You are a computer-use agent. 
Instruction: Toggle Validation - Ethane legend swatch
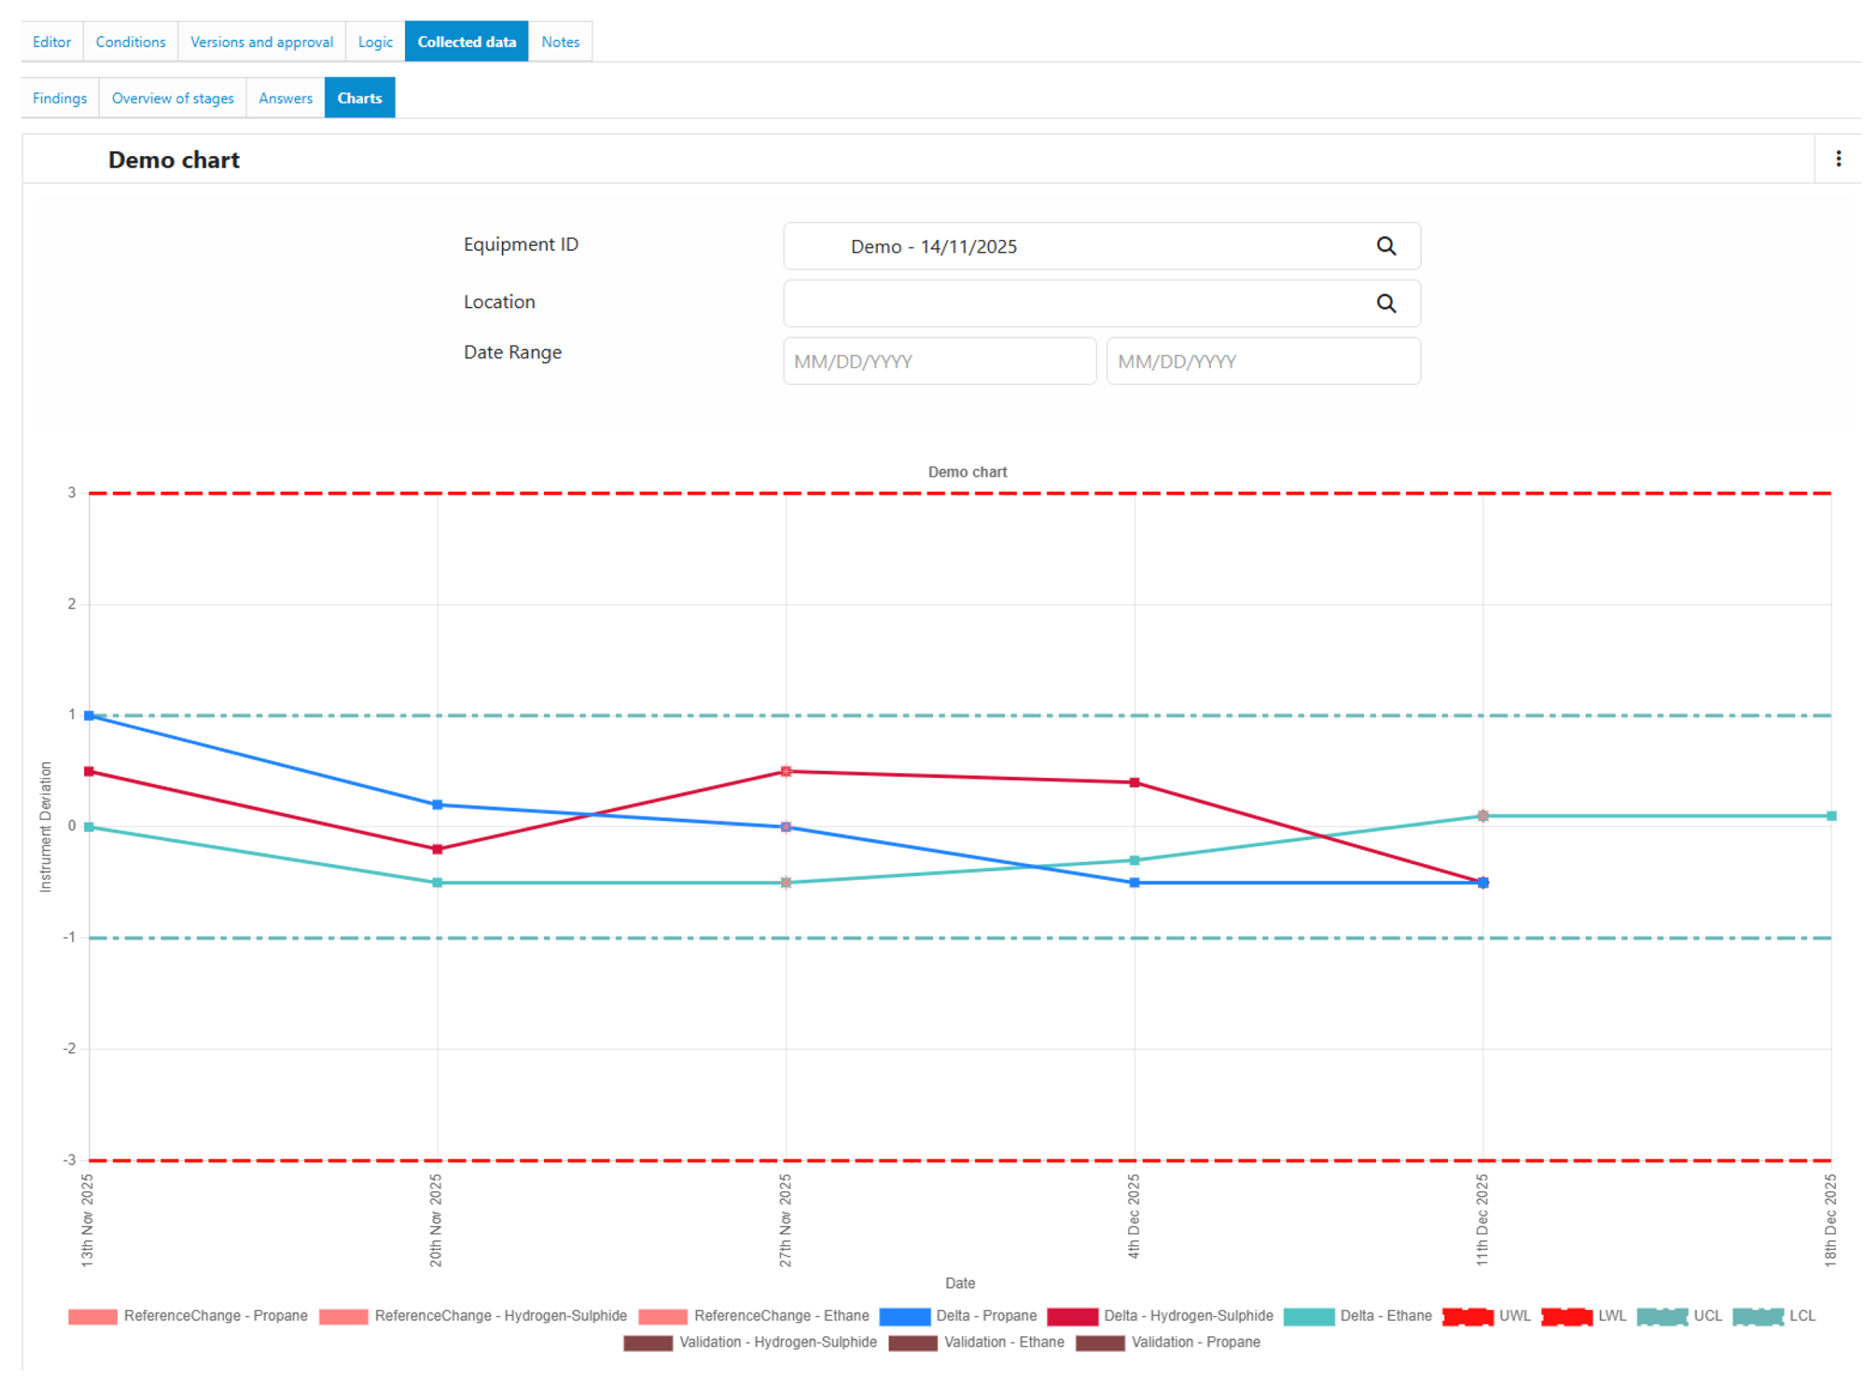(x=913, y=1343)
